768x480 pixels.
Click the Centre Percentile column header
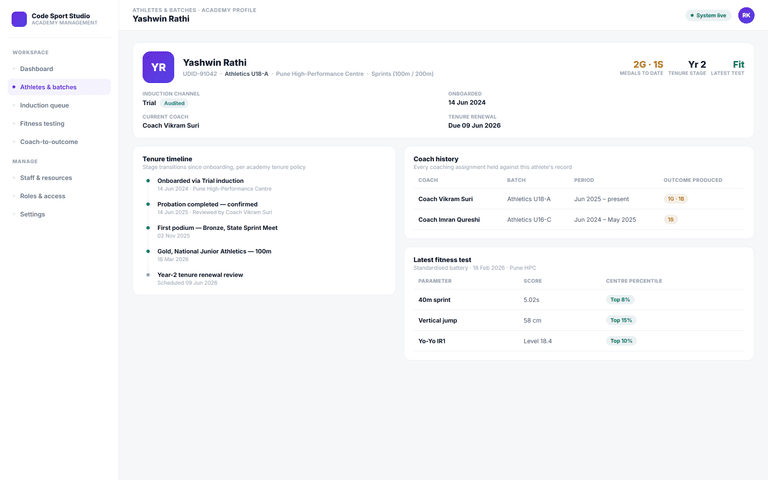pyautogui.click(x=634, y=281)
